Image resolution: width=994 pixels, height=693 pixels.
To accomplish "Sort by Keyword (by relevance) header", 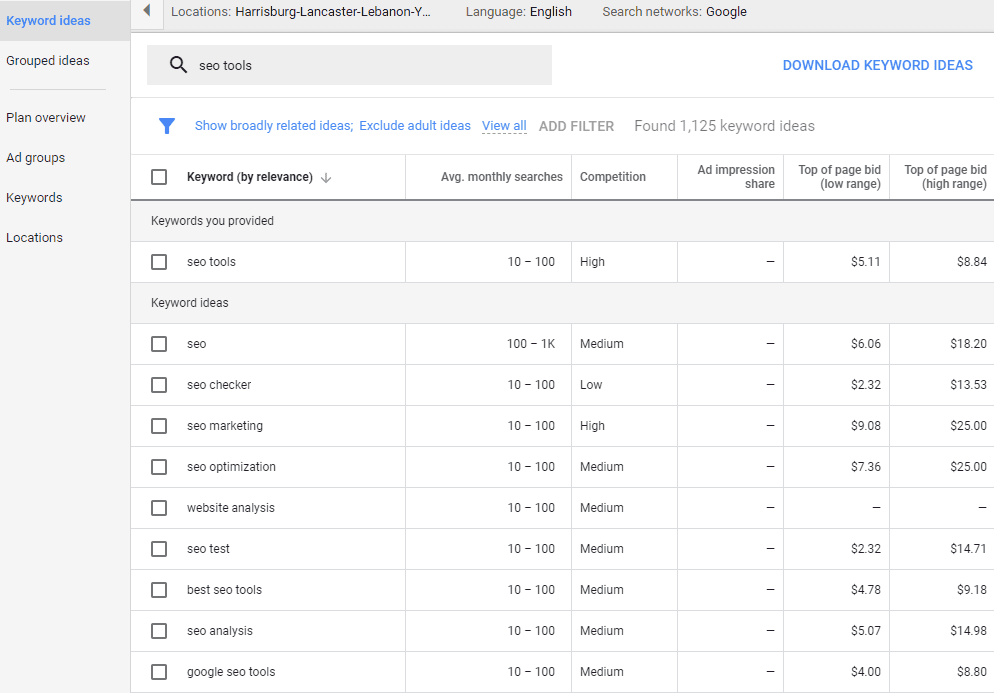I will coord(250,177).
